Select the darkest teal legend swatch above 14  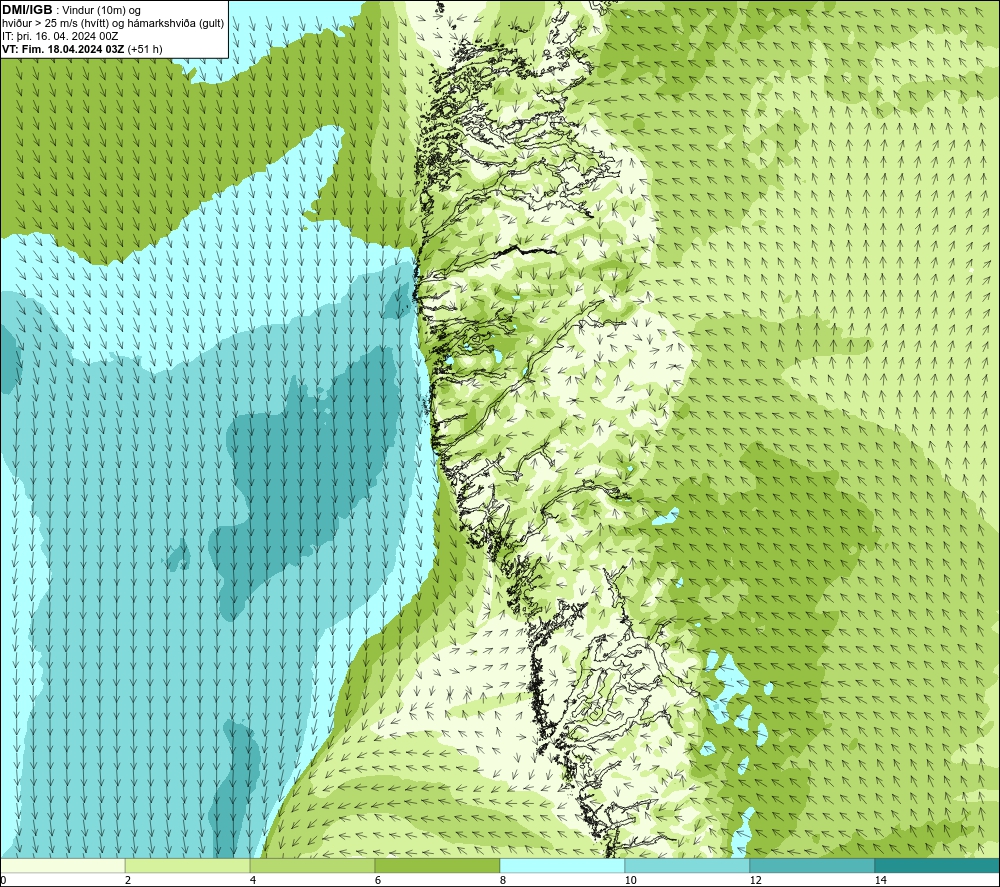pos(937,865)
